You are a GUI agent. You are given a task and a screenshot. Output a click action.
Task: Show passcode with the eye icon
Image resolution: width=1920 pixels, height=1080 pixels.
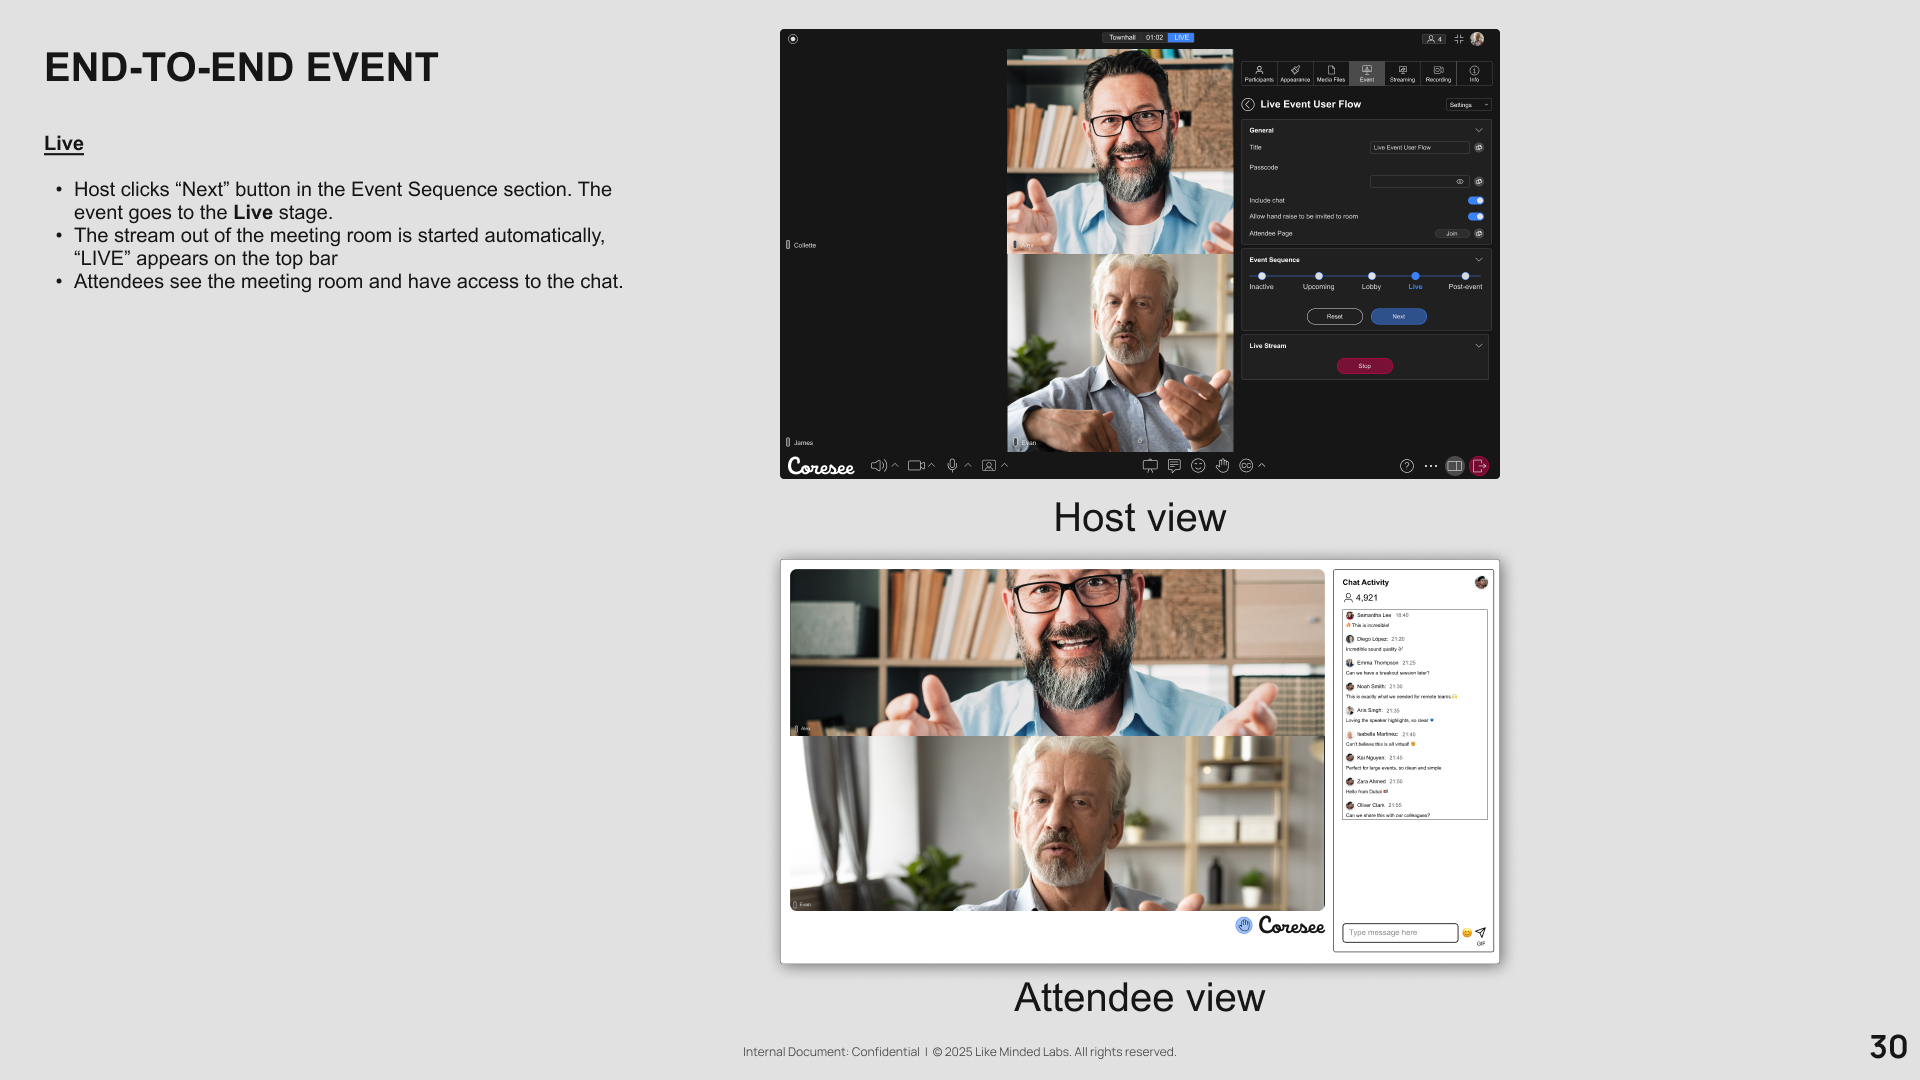(1460, 182)
